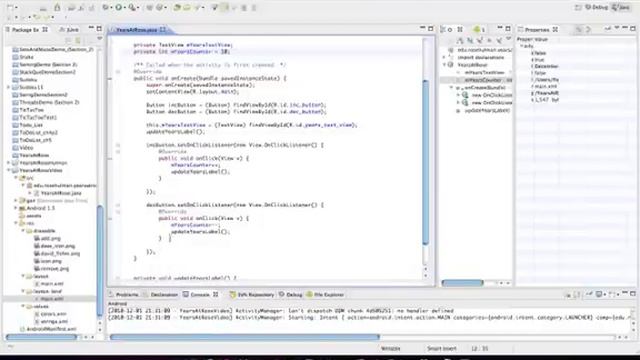The height and width of the screenshot is (360, 640).
Task: Click the Sort outline alphabetically icon
Action: tap(460, 40)
